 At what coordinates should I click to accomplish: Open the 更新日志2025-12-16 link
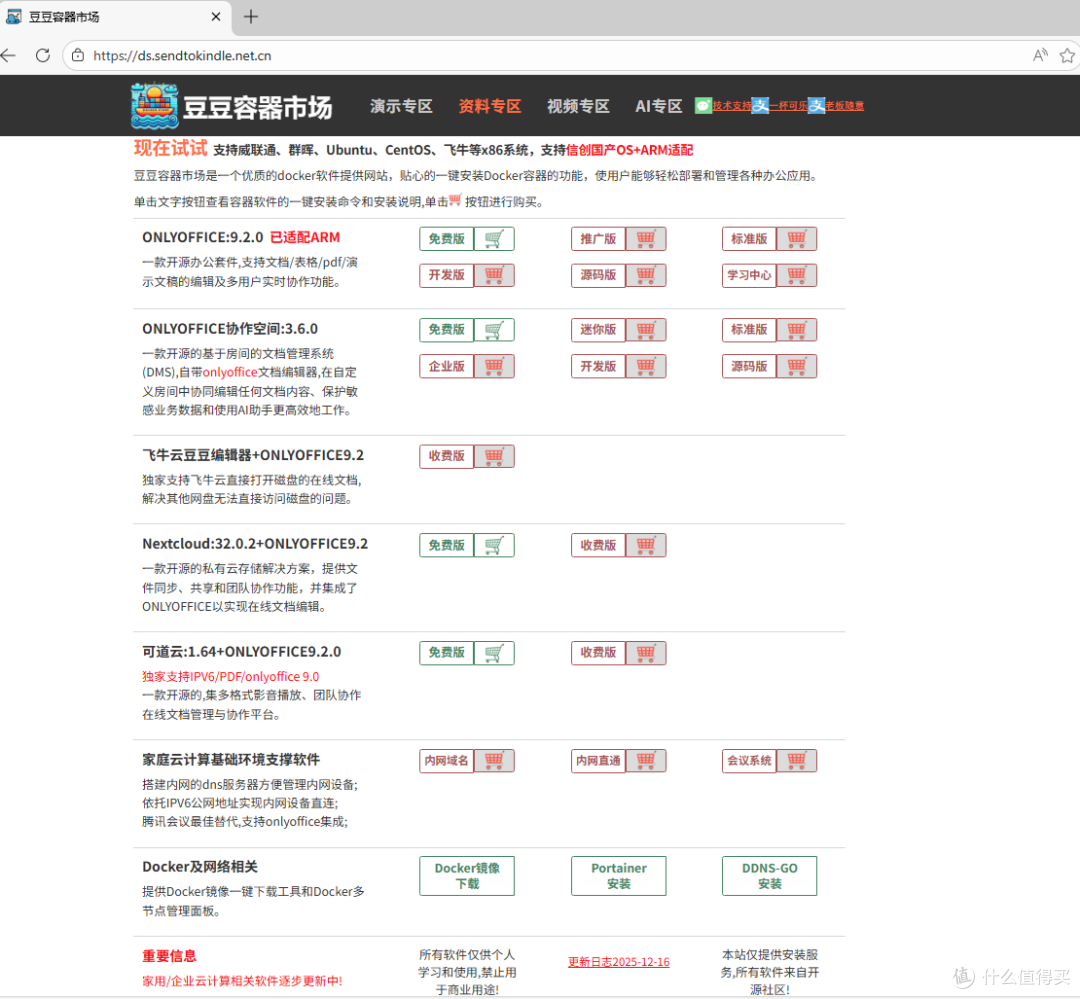619,962
